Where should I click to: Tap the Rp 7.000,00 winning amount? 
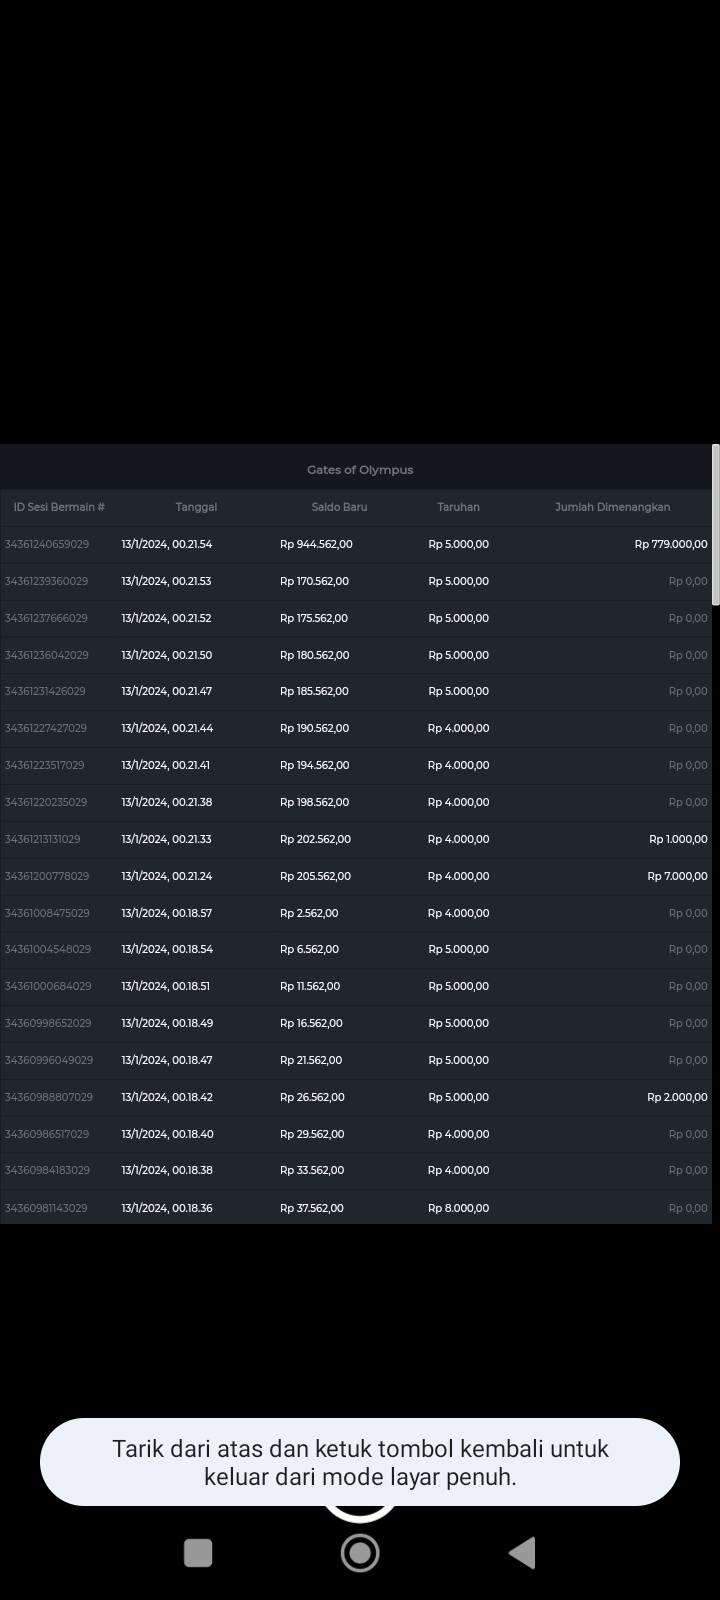(677, 876)
